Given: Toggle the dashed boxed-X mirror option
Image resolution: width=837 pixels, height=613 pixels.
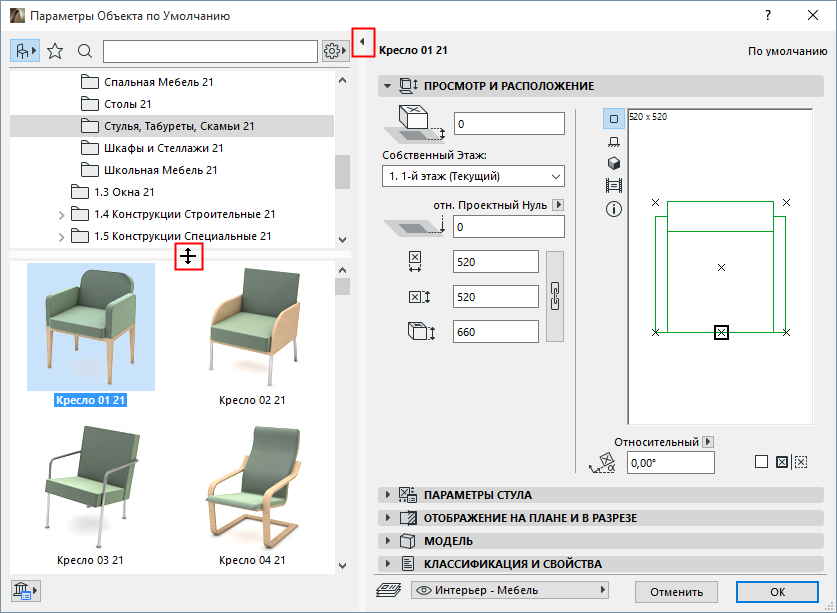Looking at the screenshot, I should pyautogui.click(x=801, y=462).
